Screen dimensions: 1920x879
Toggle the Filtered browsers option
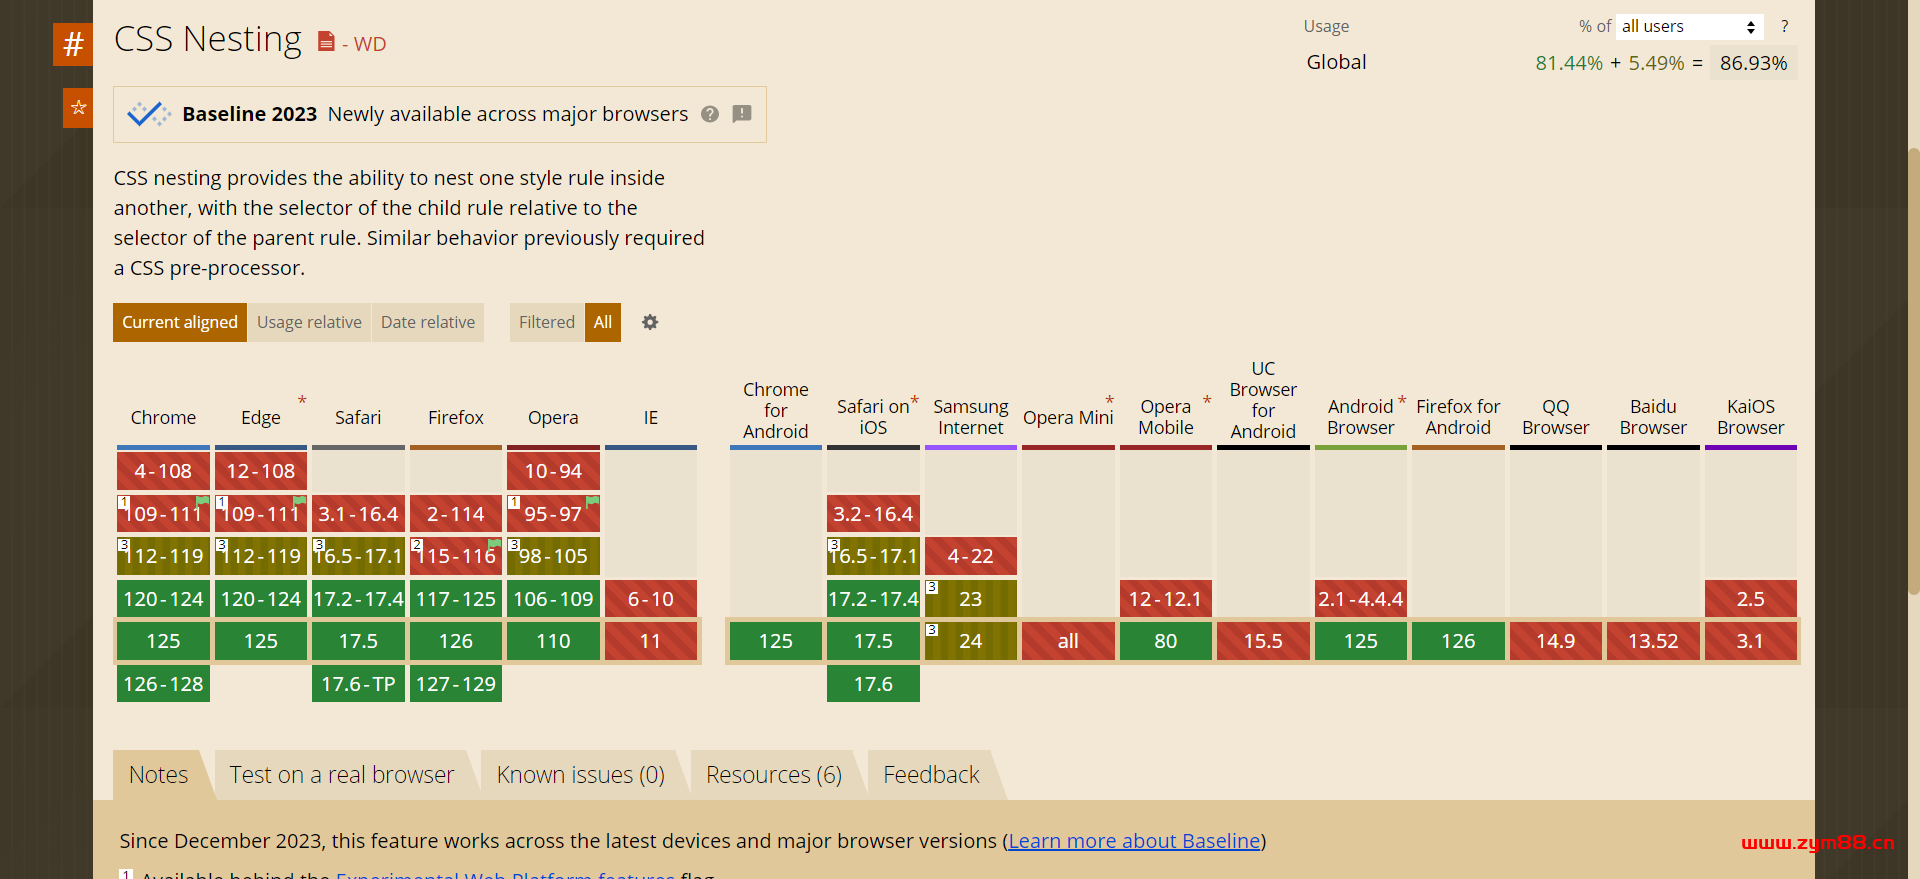click(547, 322)
